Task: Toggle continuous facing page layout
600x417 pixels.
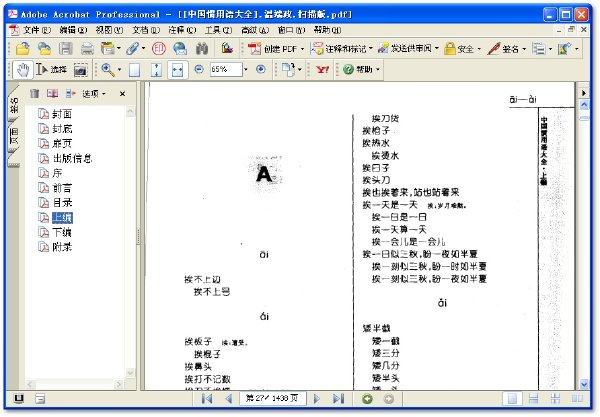Action: tap(555, 399)
